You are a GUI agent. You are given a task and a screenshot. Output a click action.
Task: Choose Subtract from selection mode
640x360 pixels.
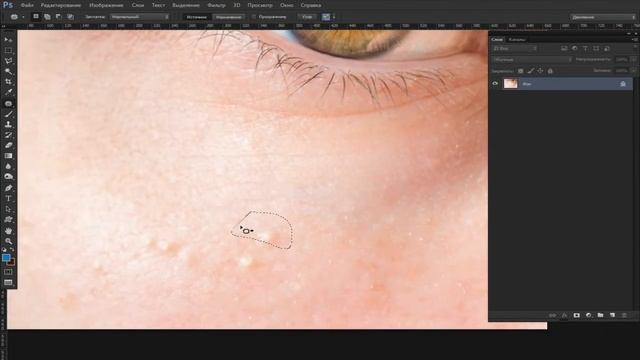[58, 17]
